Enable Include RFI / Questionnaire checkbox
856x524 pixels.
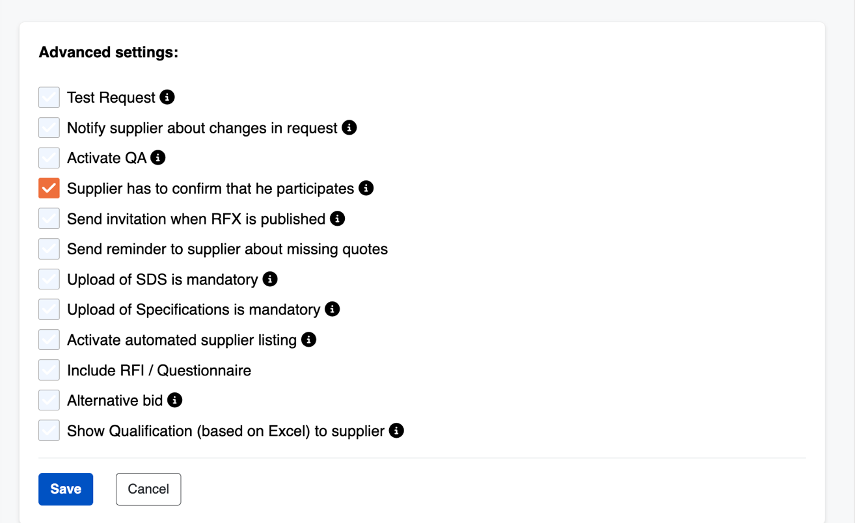[49, 370]
